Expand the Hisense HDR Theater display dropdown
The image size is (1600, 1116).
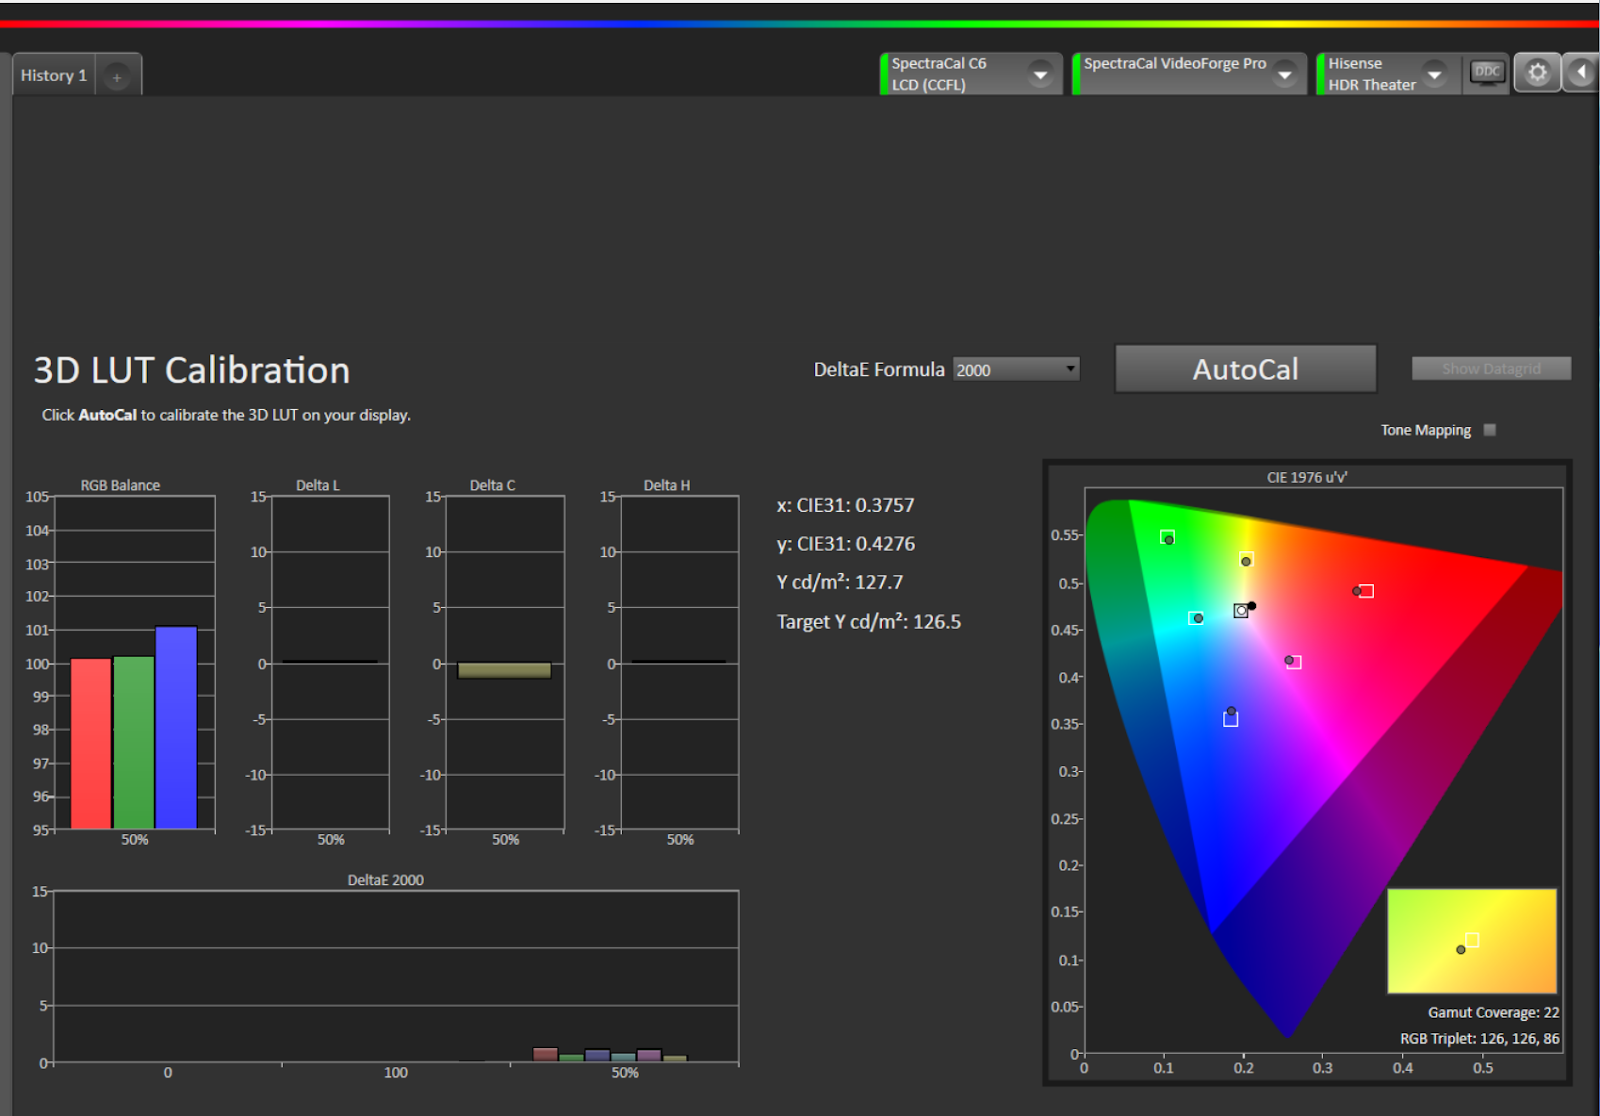(x=1435, y=74)
